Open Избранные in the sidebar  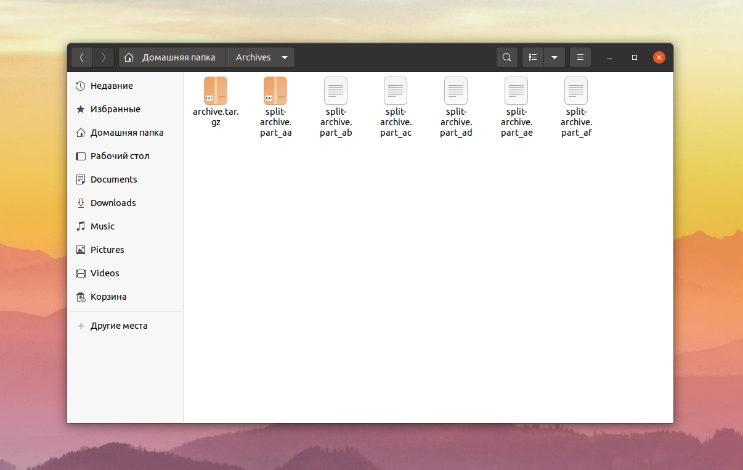(x=115, y=109)
